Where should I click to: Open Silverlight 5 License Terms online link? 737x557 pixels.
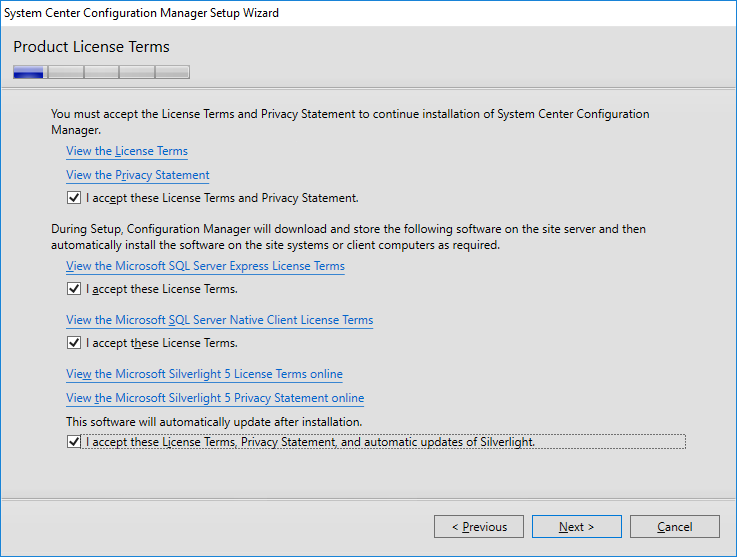pos(204,374)
